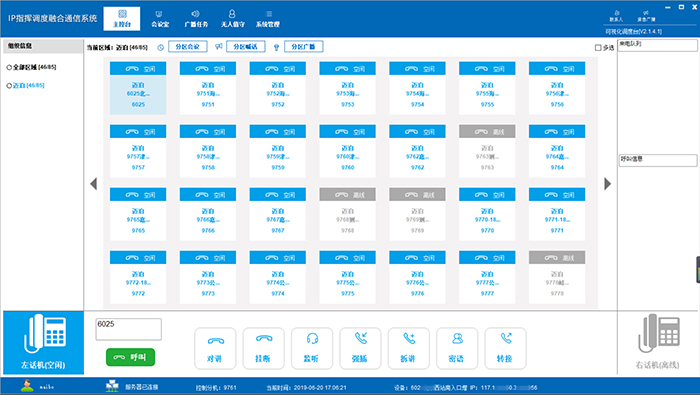700x395 pixels.
Task: Select the offline terminal card 9778
Action: pos(557,277)
